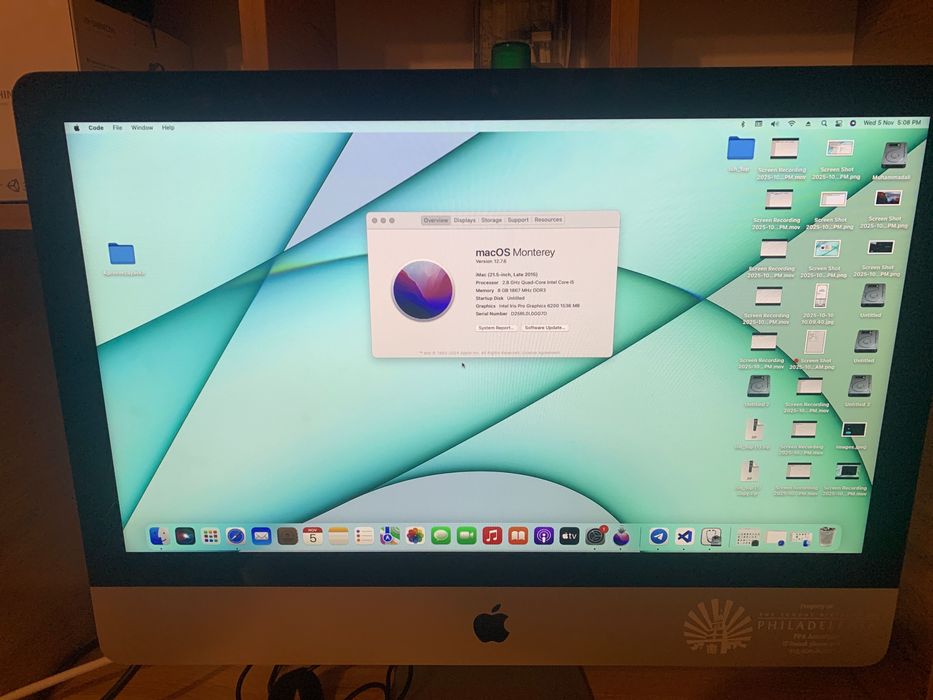Click the System Report button
The height and width of the screenshot is (700, 933).
pos(496,328)
